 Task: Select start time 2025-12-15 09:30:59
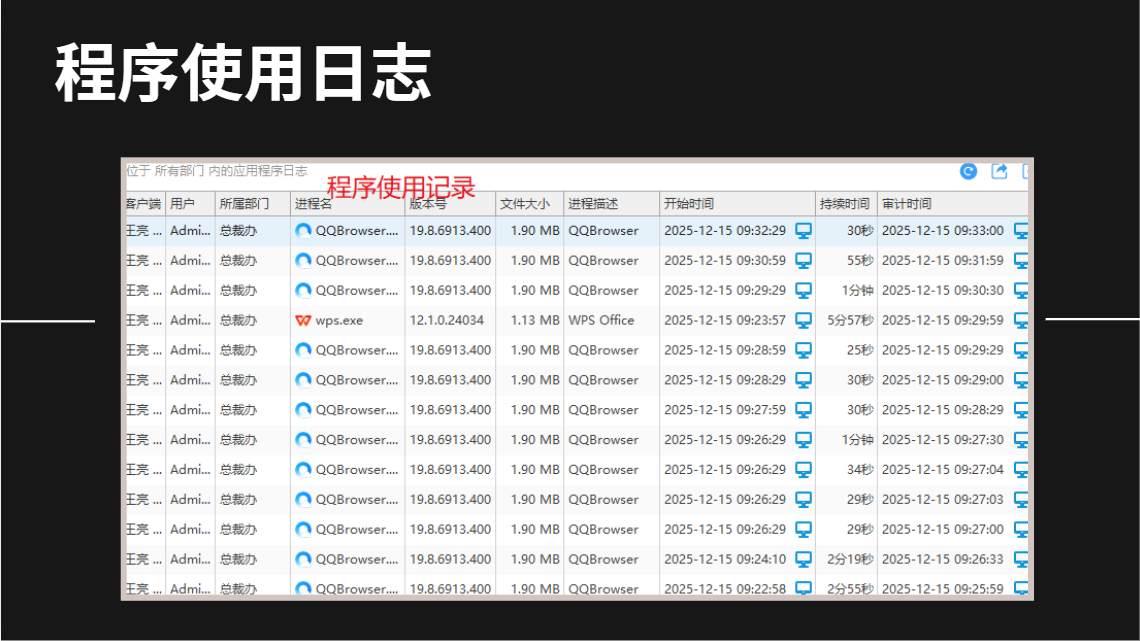[x=725, y=261]
